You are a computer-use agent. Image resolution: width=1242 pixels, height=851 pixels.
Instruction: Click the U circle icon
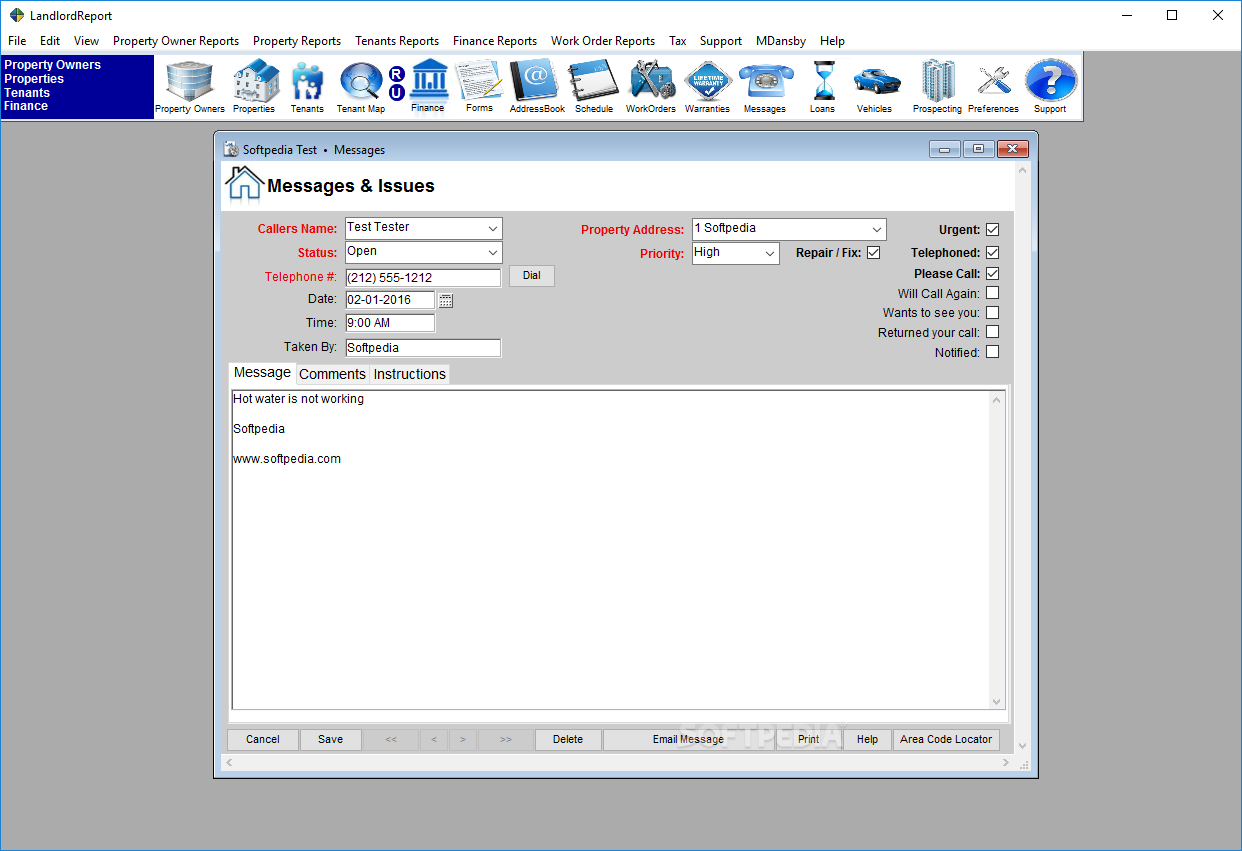coord(397,93)
